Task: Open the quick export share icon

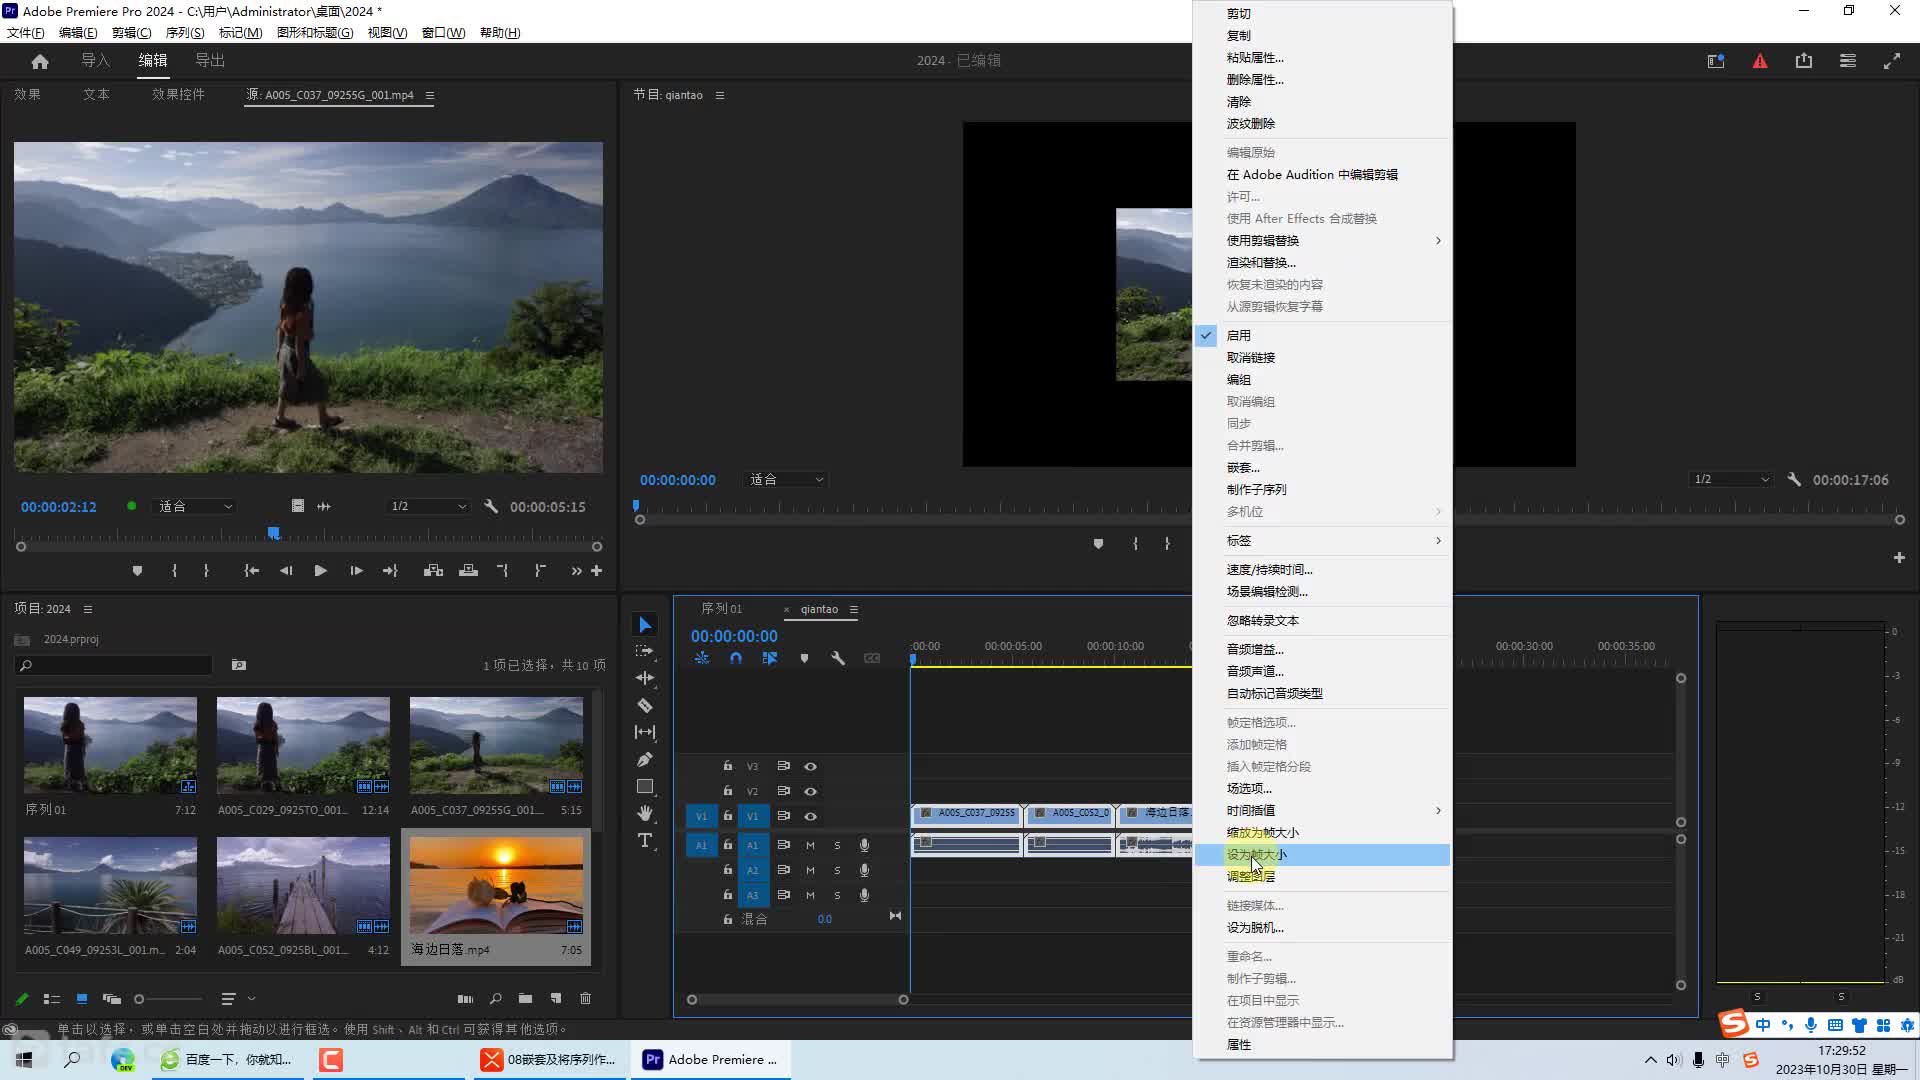Action: coord(1804,61)
